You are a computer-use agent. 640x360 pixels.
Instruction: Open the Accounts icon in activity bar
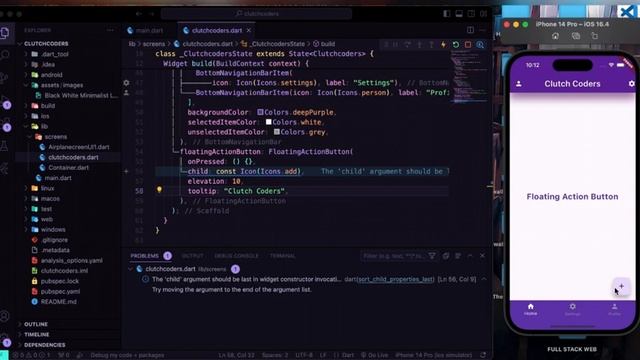[5, 316]
